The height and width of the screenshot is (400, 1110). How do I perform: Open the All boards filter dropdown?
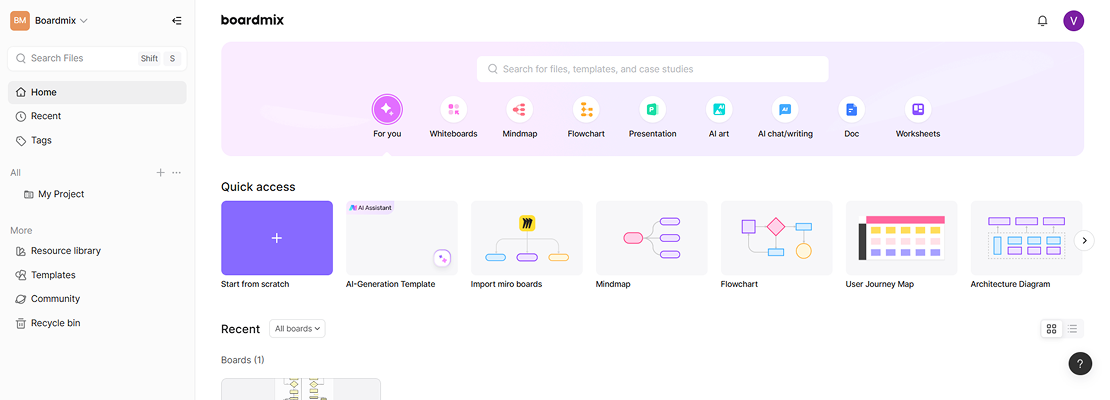pos(297,329)
